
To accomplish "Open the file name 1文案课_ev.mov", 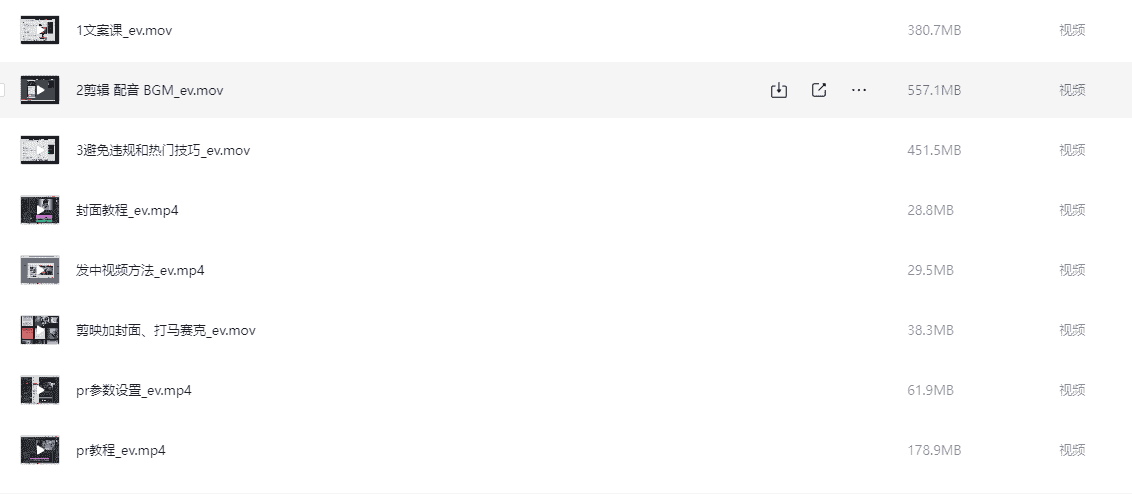I will coord(124,30).
